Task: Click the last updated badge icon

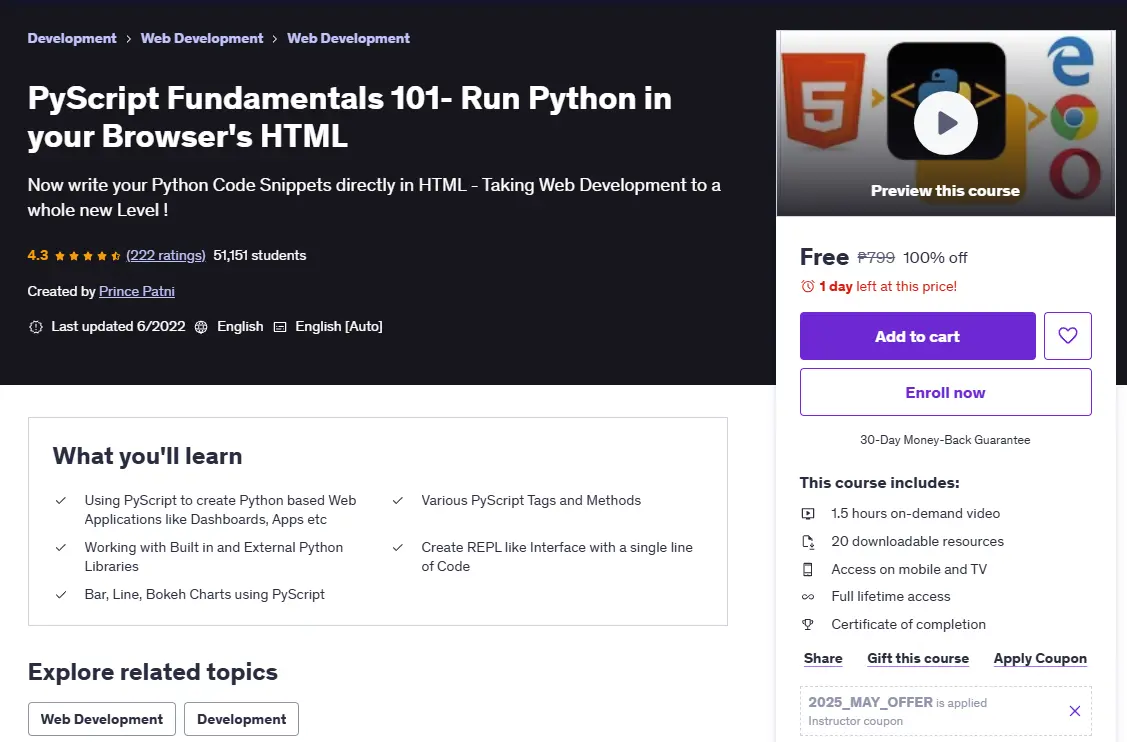Action: (x=35, y=327)
